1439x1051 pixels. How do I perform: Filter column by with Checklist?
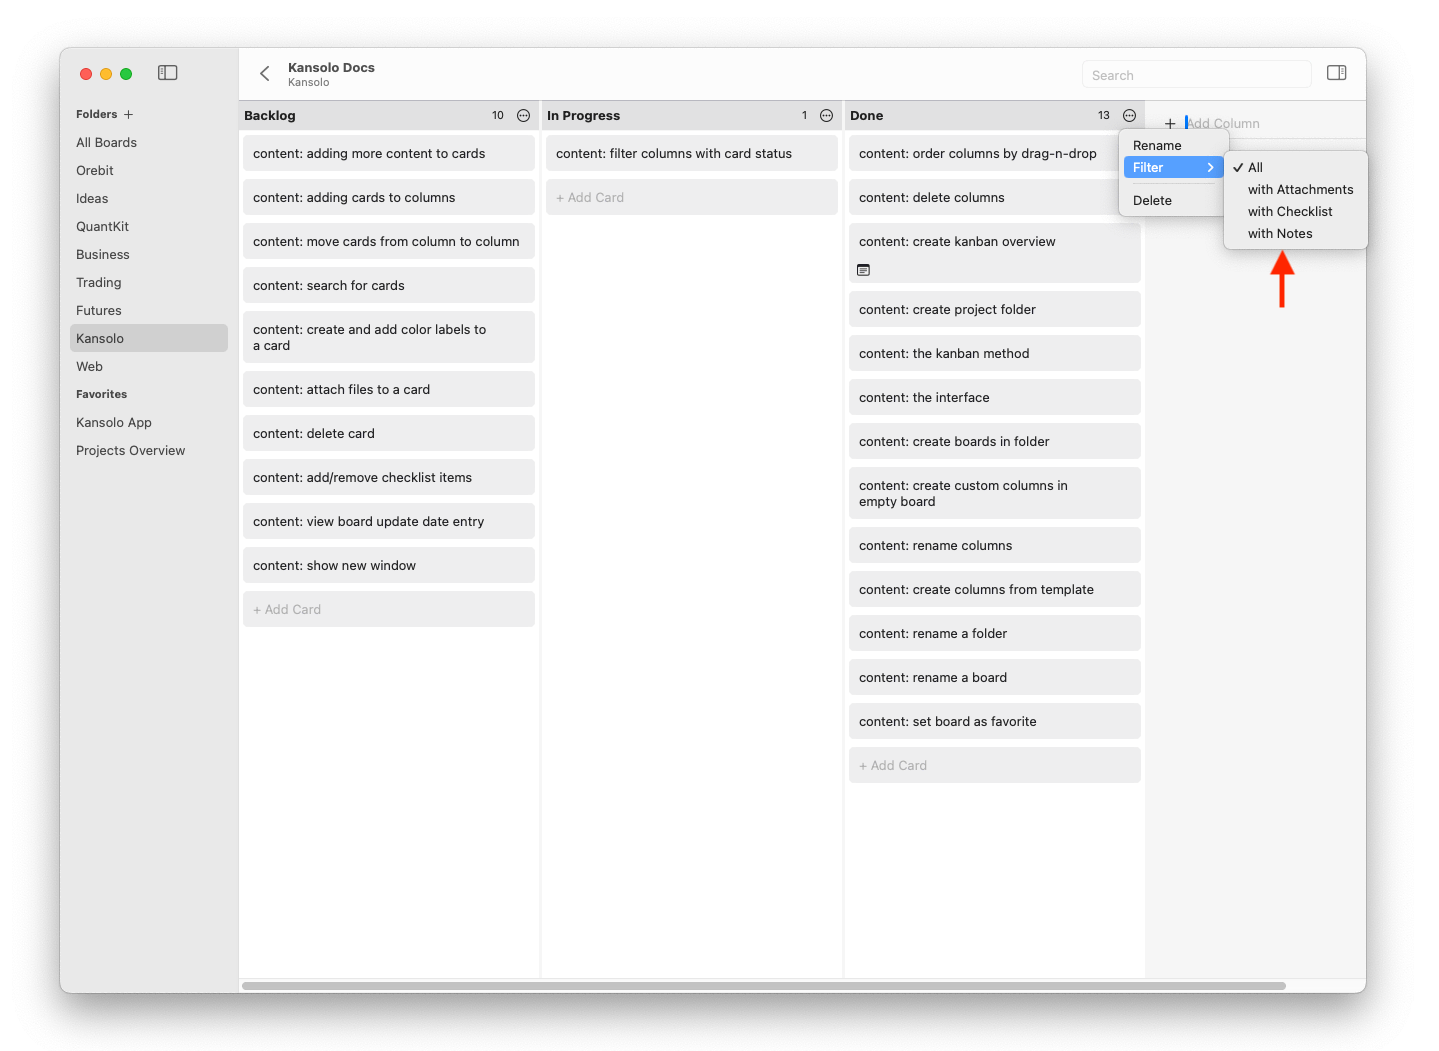[x=1296, y=212]
